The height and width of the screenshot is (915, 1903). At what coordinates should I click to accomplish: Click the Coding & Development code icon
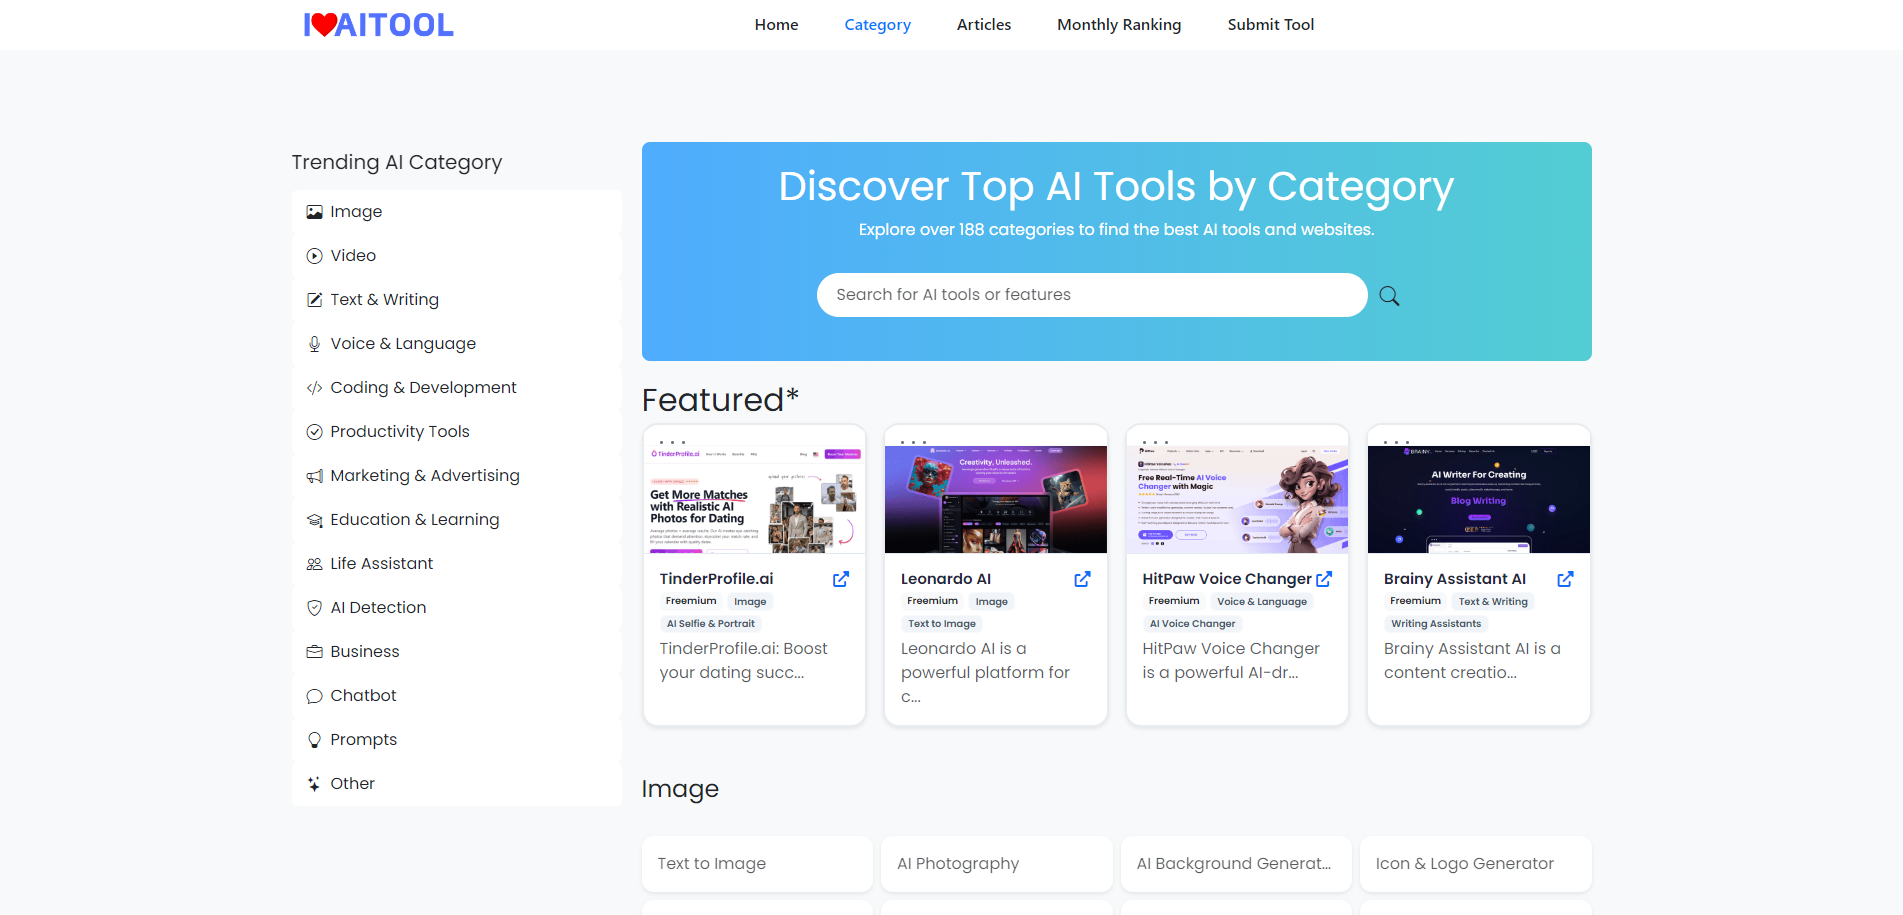[x=314, y=388]
